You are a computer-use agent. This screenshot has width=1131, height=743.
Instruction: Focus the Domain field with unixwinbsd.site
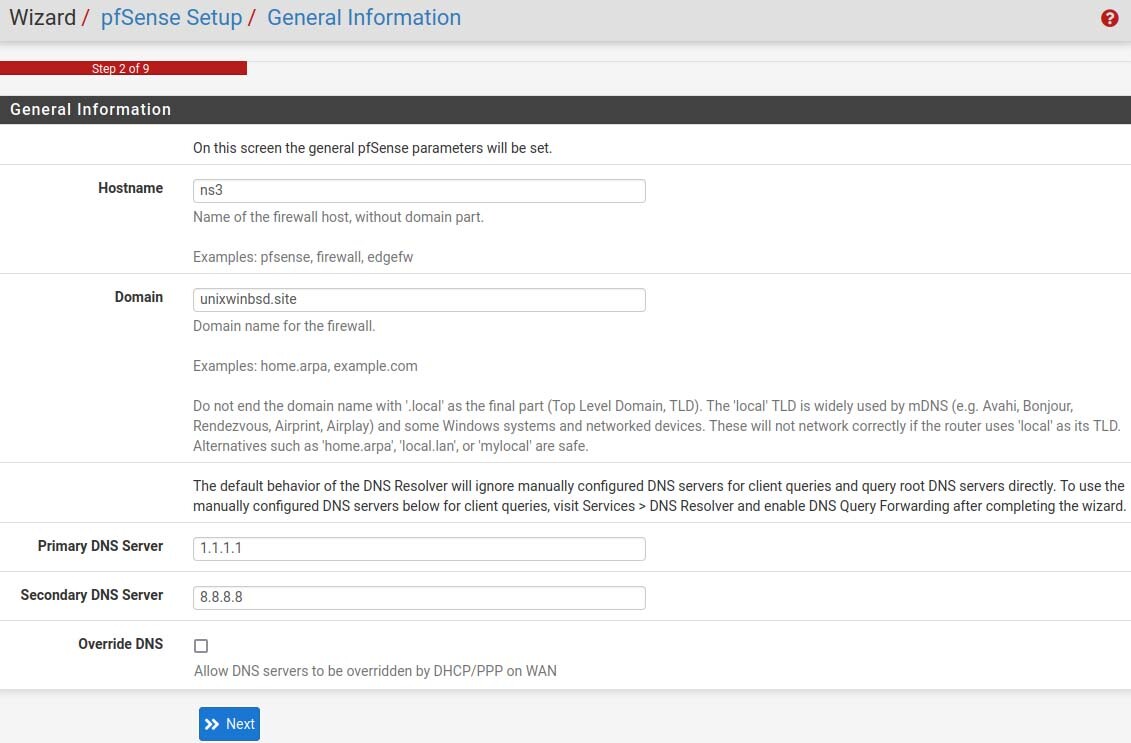[419, 299]
